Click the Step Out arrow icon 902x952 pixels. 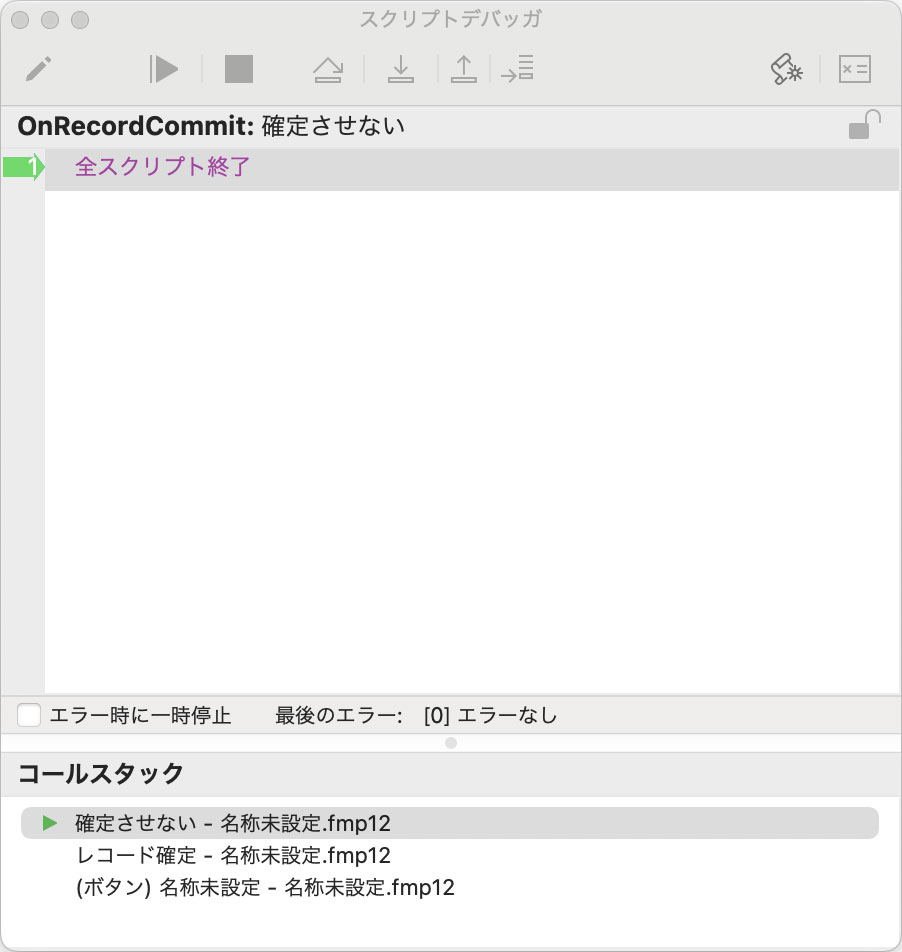[x=464, y=69]
